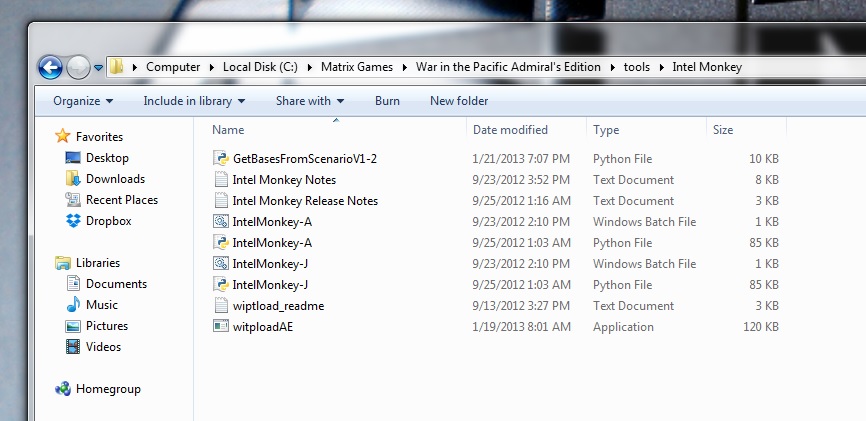
Task: Select Recent Places in navigation pane
Action: [122, 199]
